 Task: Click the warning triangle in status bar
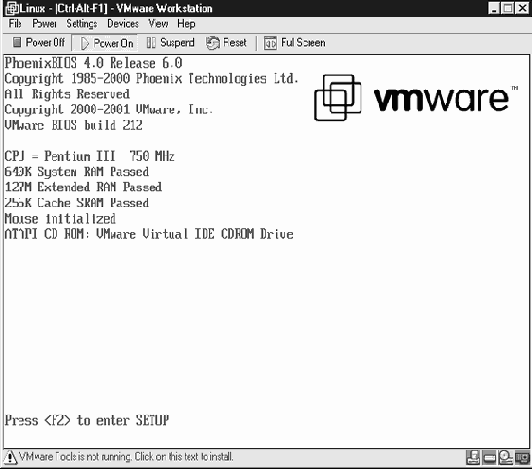point(11,457)
